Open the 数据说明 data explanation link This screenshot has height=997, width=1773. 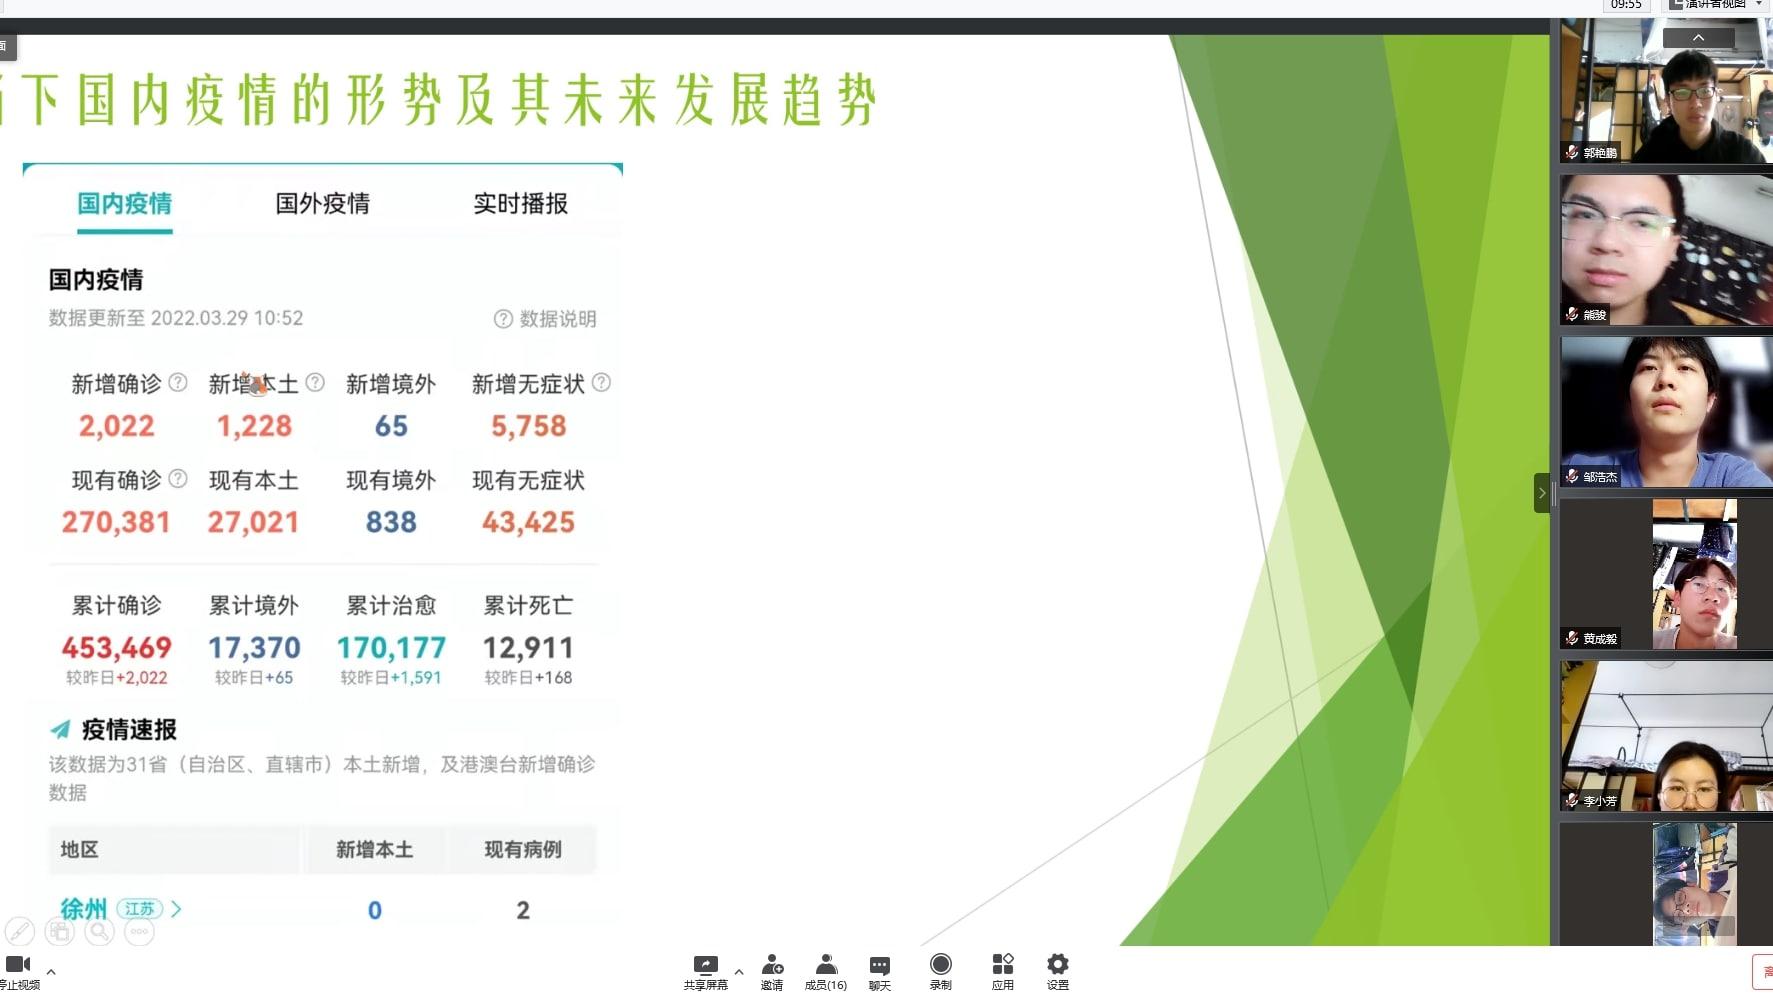(x=546, y=319)
